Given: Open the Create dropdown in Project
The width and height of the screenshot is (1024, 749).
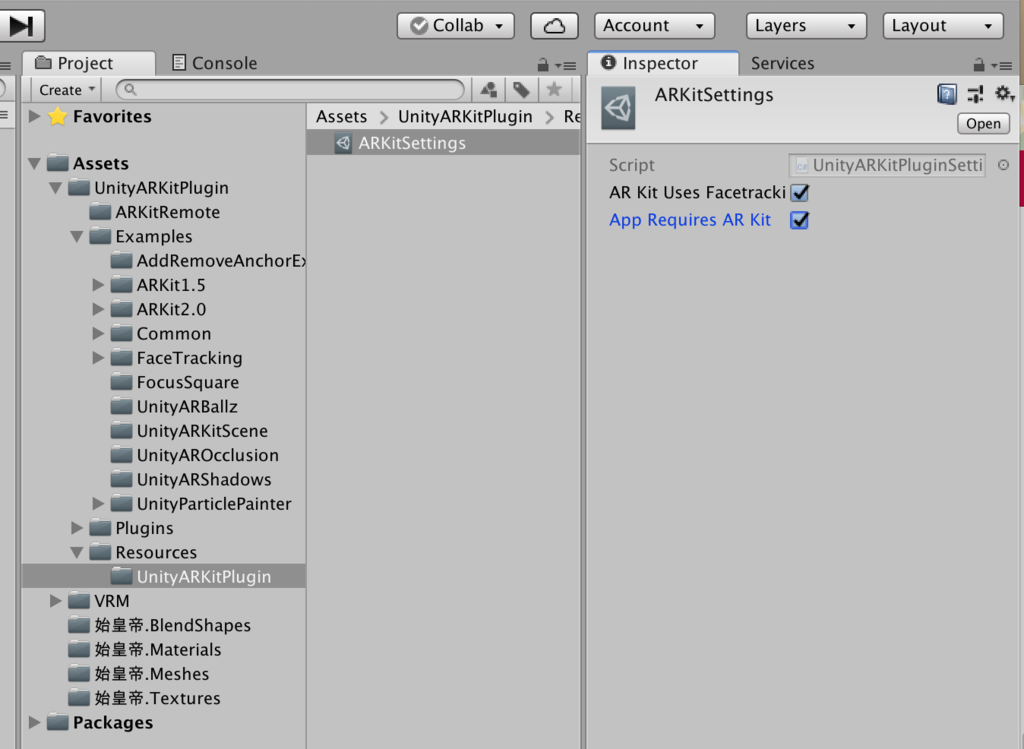Looking at the screenshot, I should (x=67, y=90).
